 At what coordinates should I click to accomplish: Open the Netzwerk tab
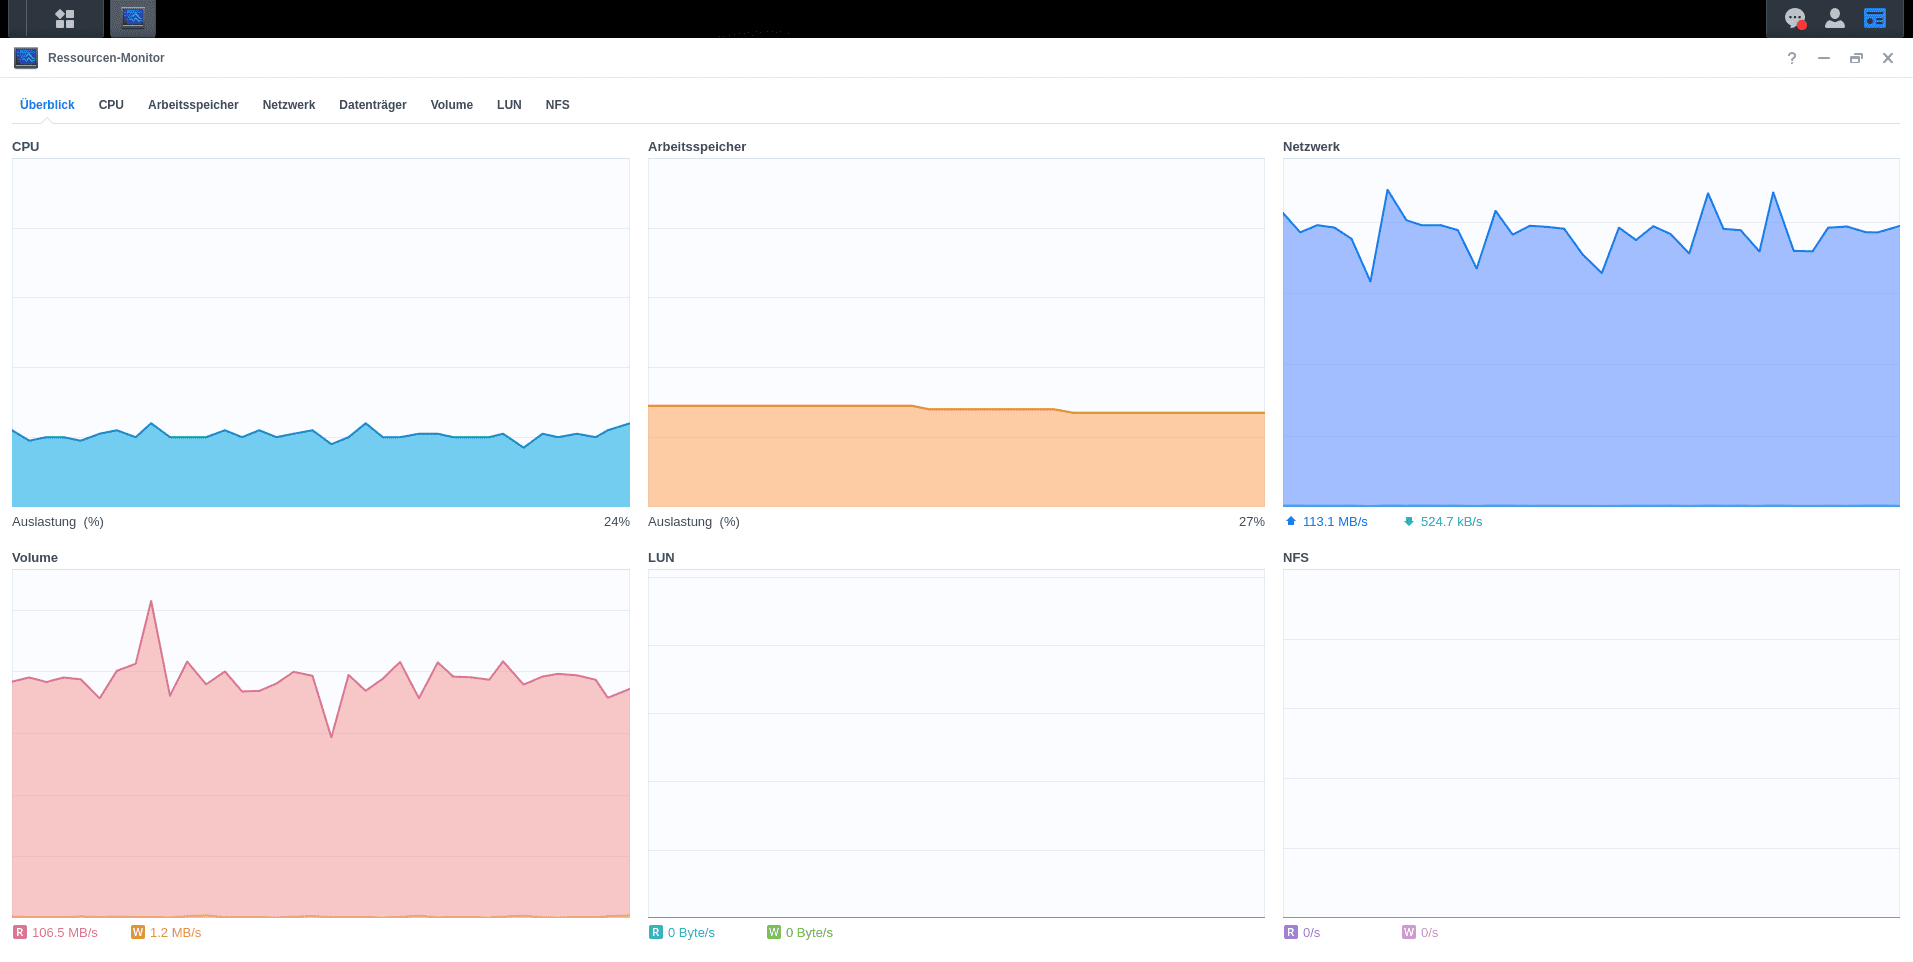pyautogui.click(x=289, y=105)
